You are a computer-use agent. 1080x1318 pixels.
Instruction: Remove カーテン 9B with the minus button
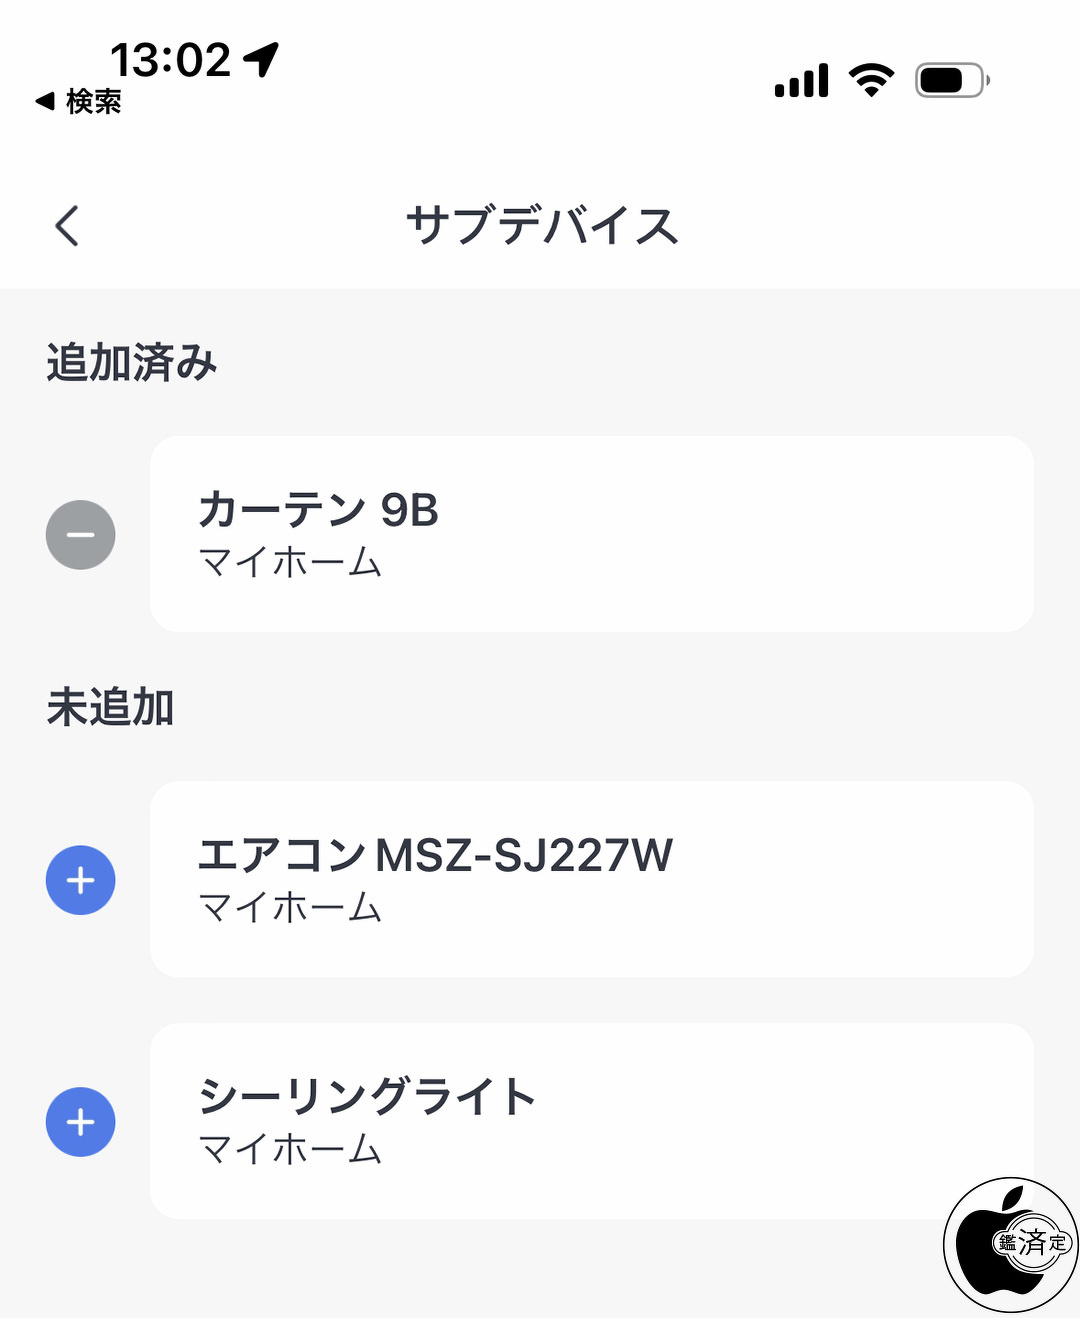click(x=81, y=535)
